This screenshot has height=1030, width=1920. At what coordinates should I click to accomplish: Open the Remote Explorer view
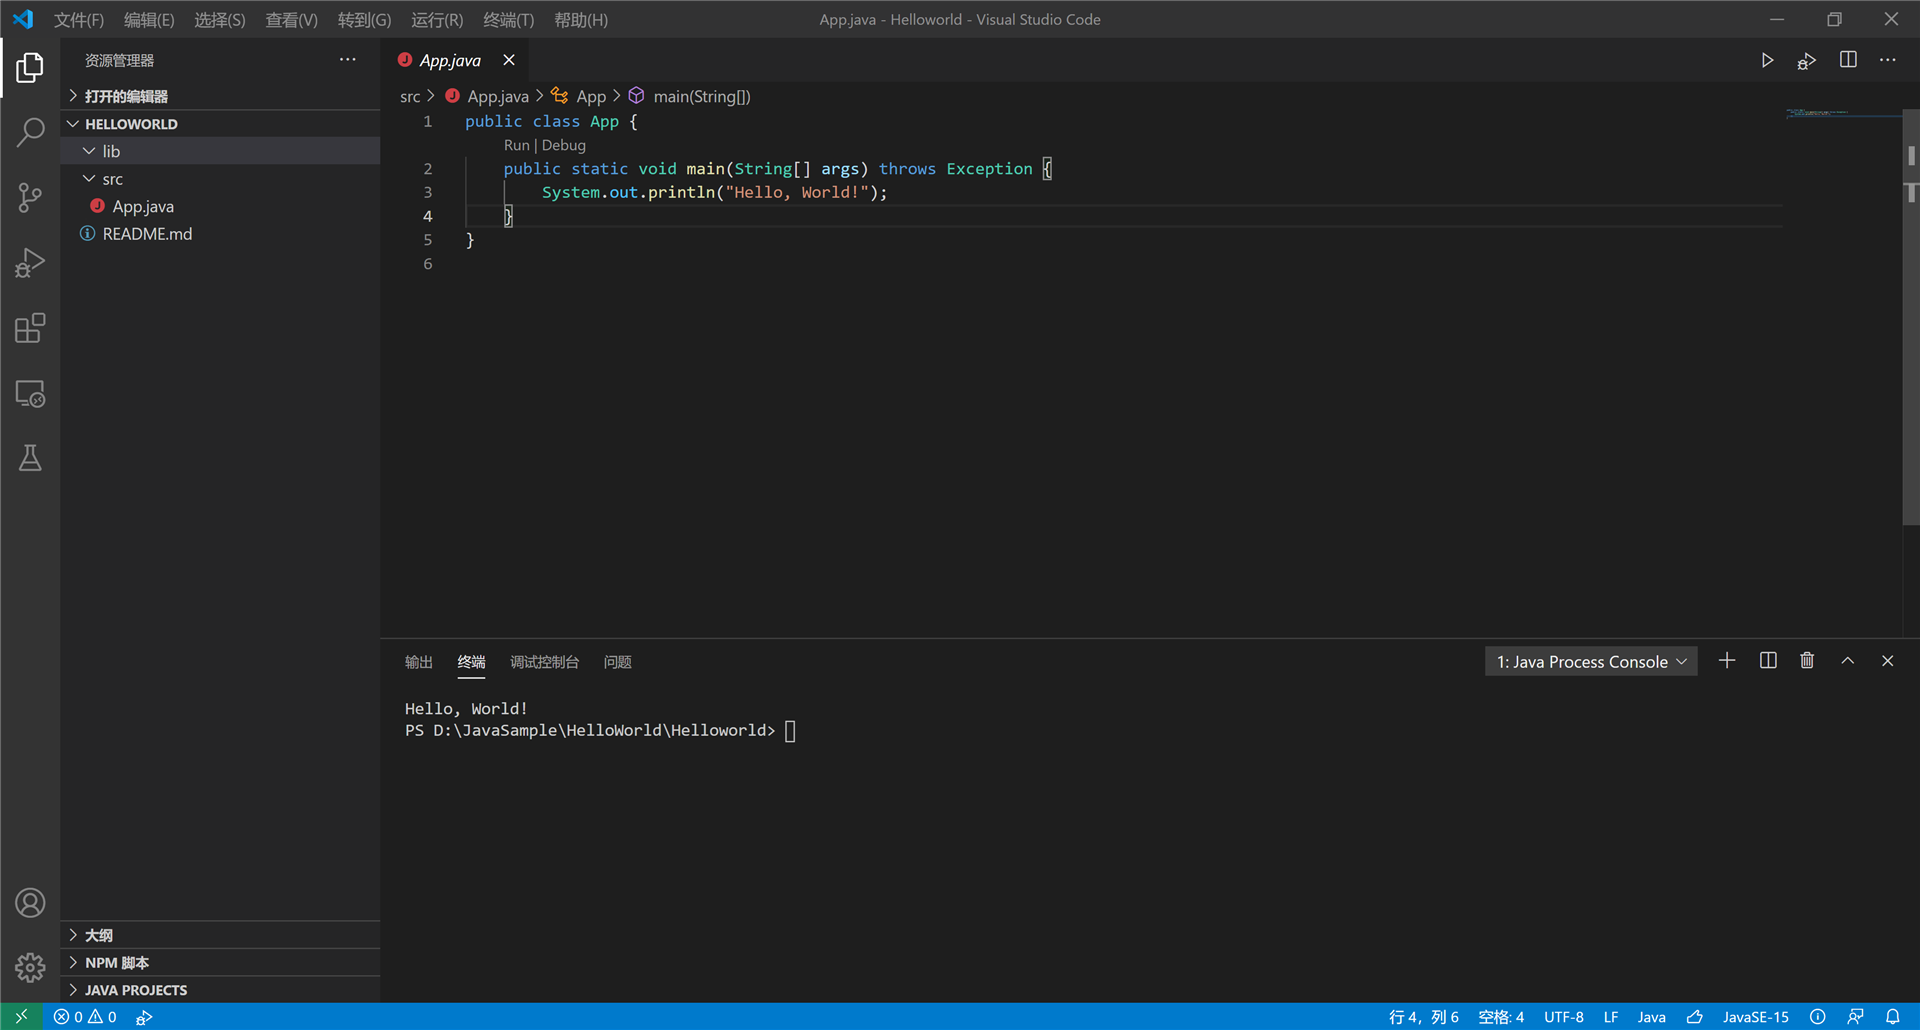tap(30, 394)
